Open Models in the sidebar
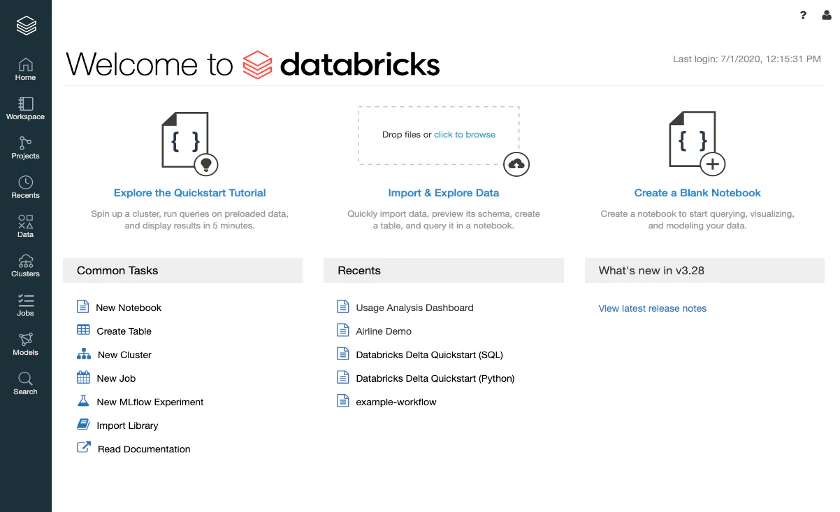 pos(25,344)
